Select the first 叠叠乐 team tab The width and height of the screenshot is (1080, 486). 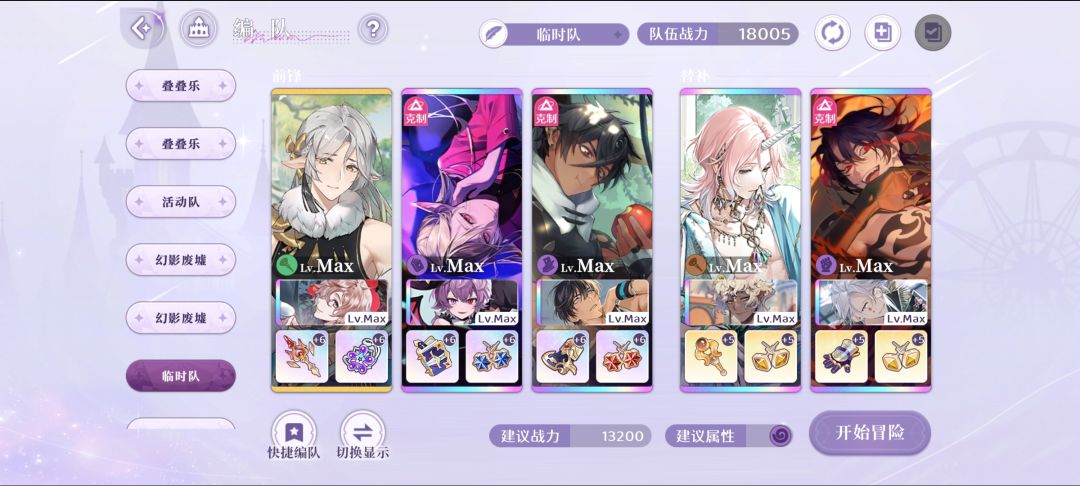pyautogui.click(x=180, y=85)
